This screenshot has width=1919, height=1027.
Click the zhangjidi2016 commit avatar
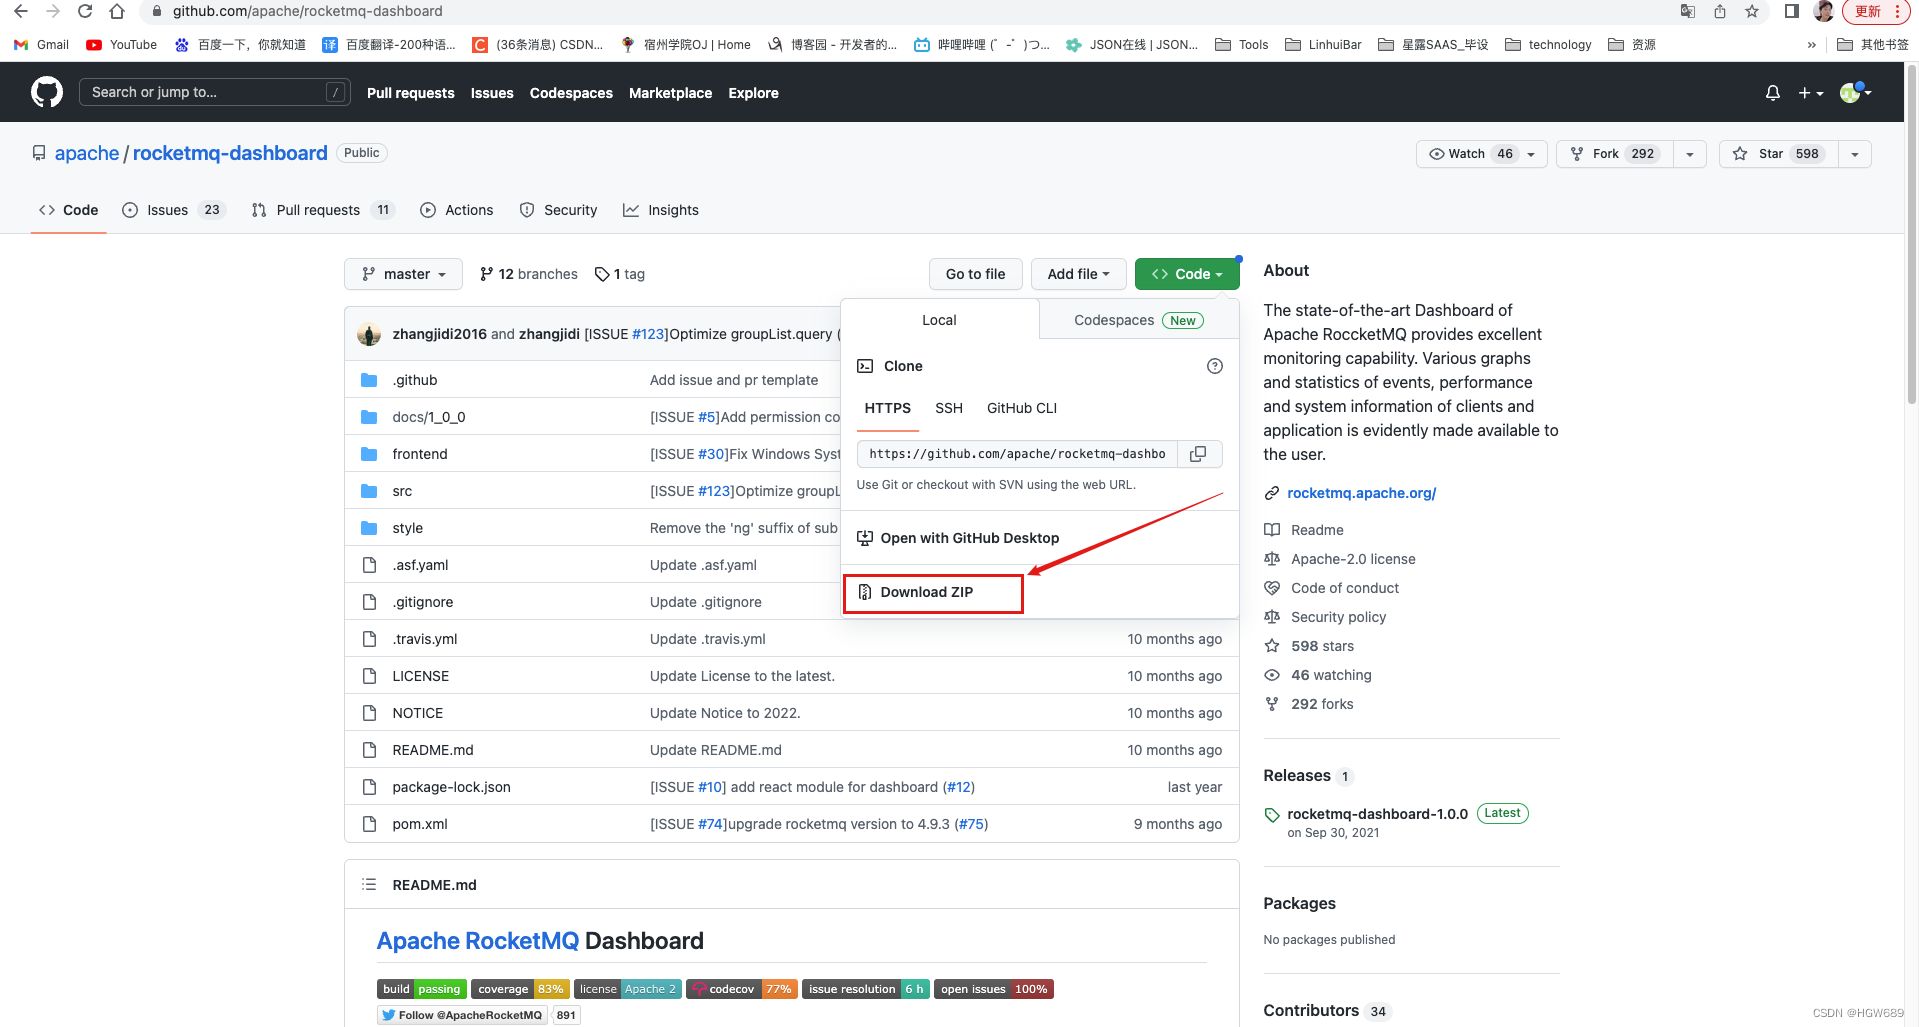coord(369,334)
